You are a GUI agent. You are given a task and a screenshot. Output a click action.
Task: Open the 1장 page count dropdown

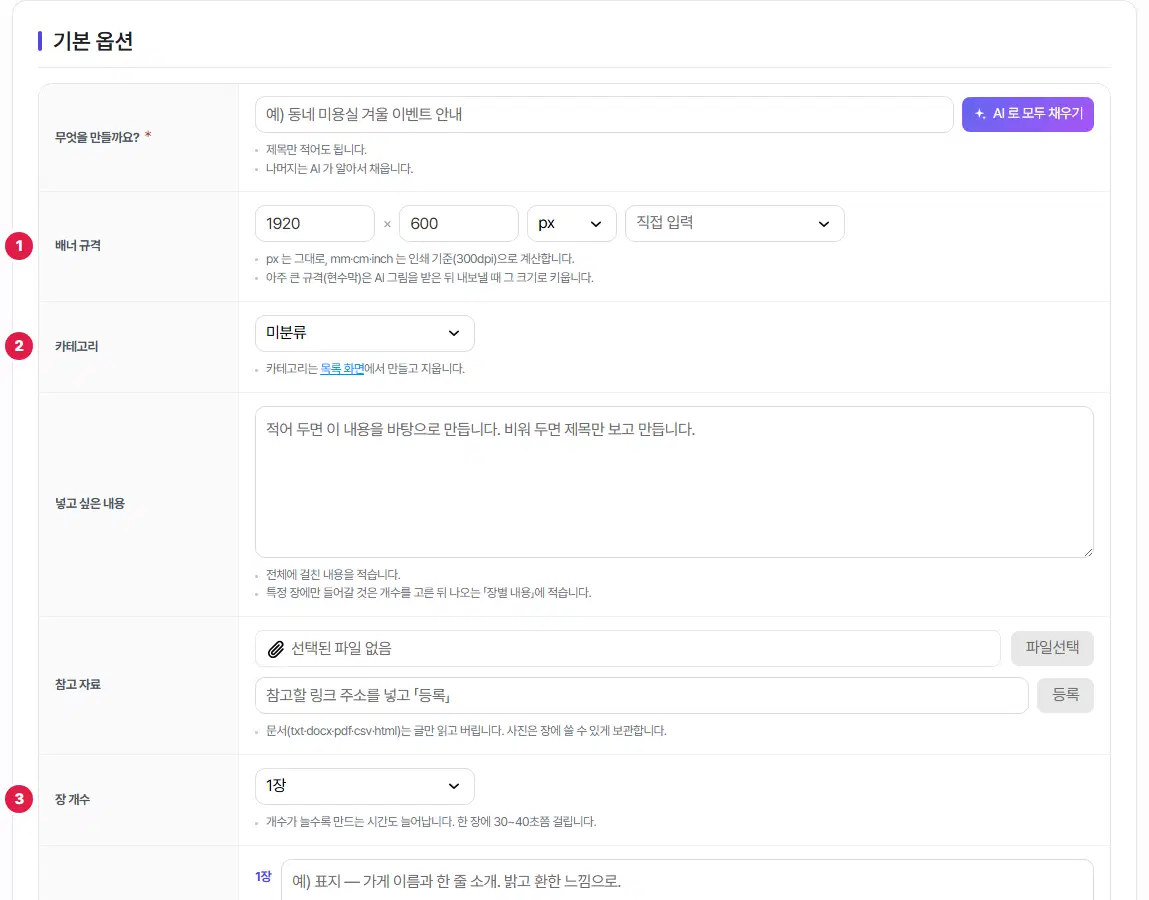pyautogui.click(x=365, y=786)
